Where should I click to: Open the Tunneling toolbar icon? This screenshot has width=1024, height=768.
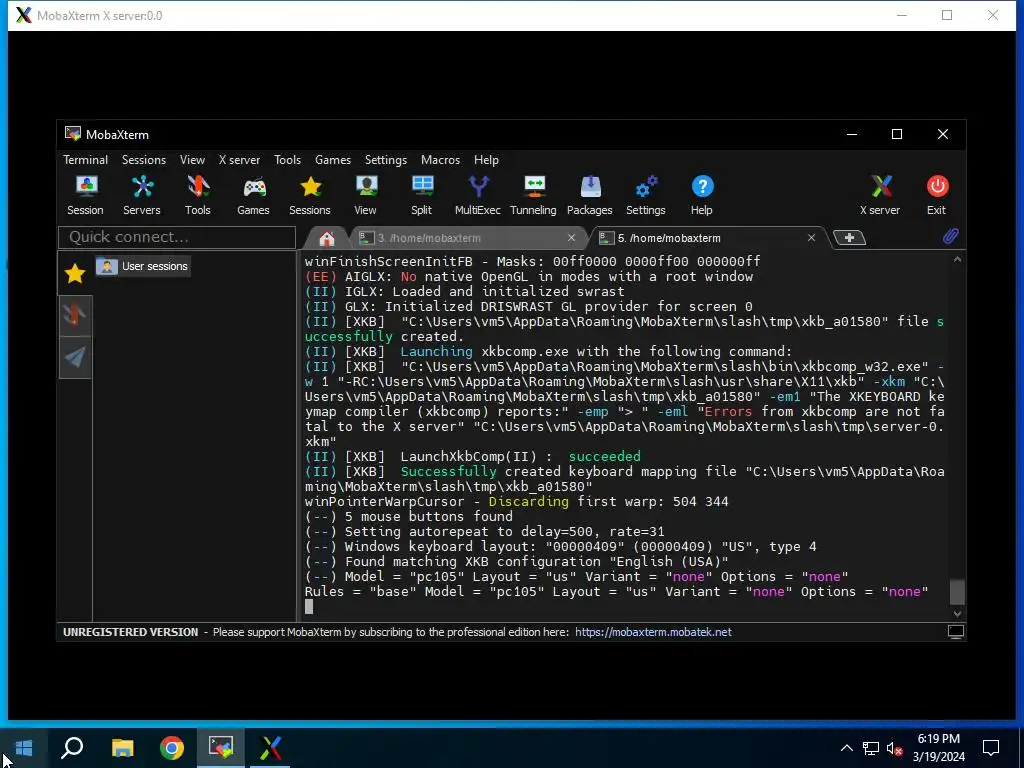coord(534,195)
